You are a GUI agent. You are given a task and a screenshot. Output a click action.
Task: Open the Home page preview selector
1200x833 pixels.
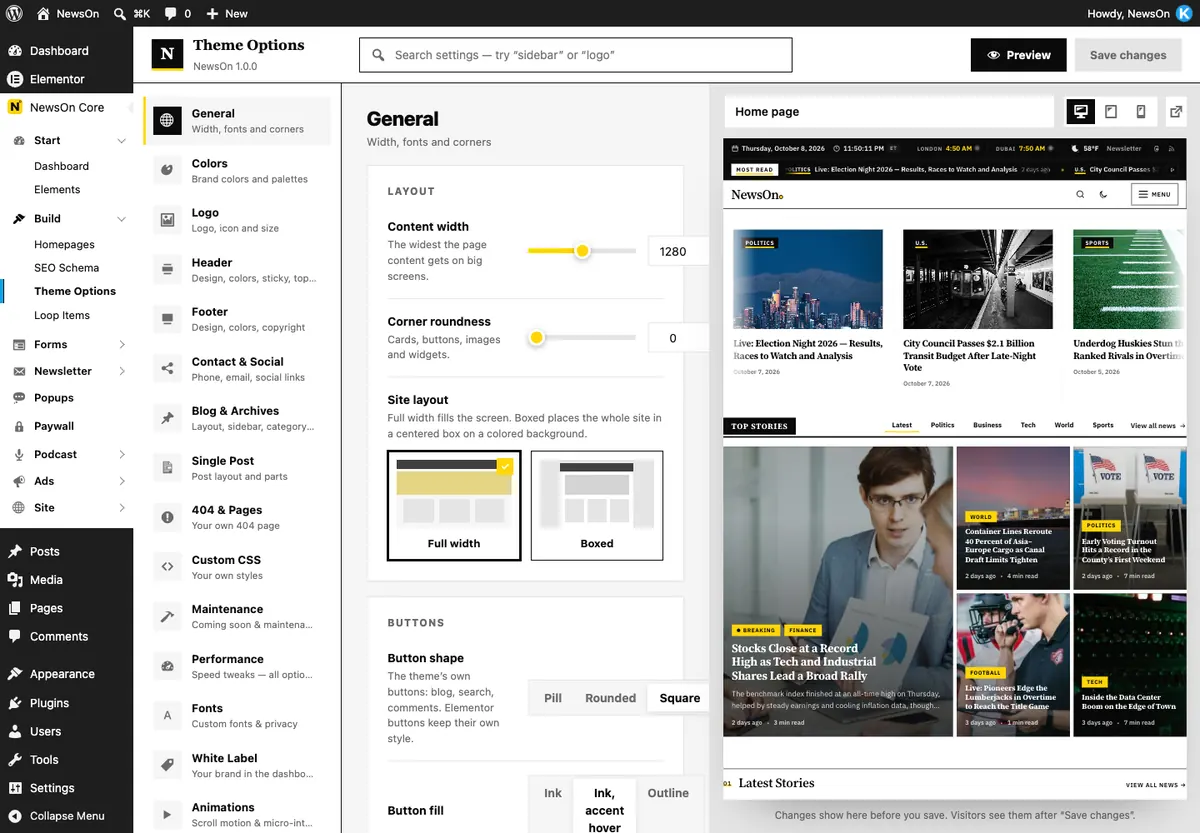pyautogui.click(x=889, y=112)
